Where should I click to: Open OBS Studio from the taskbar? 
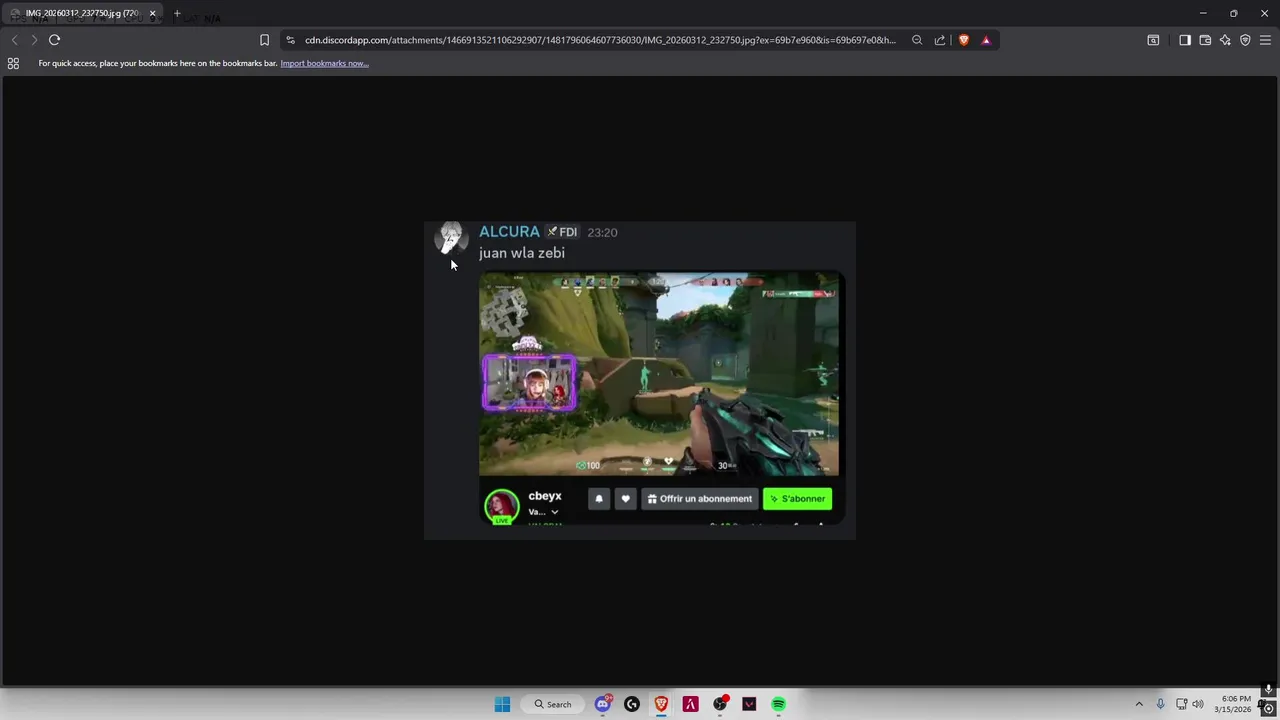(x=720, y=704)
